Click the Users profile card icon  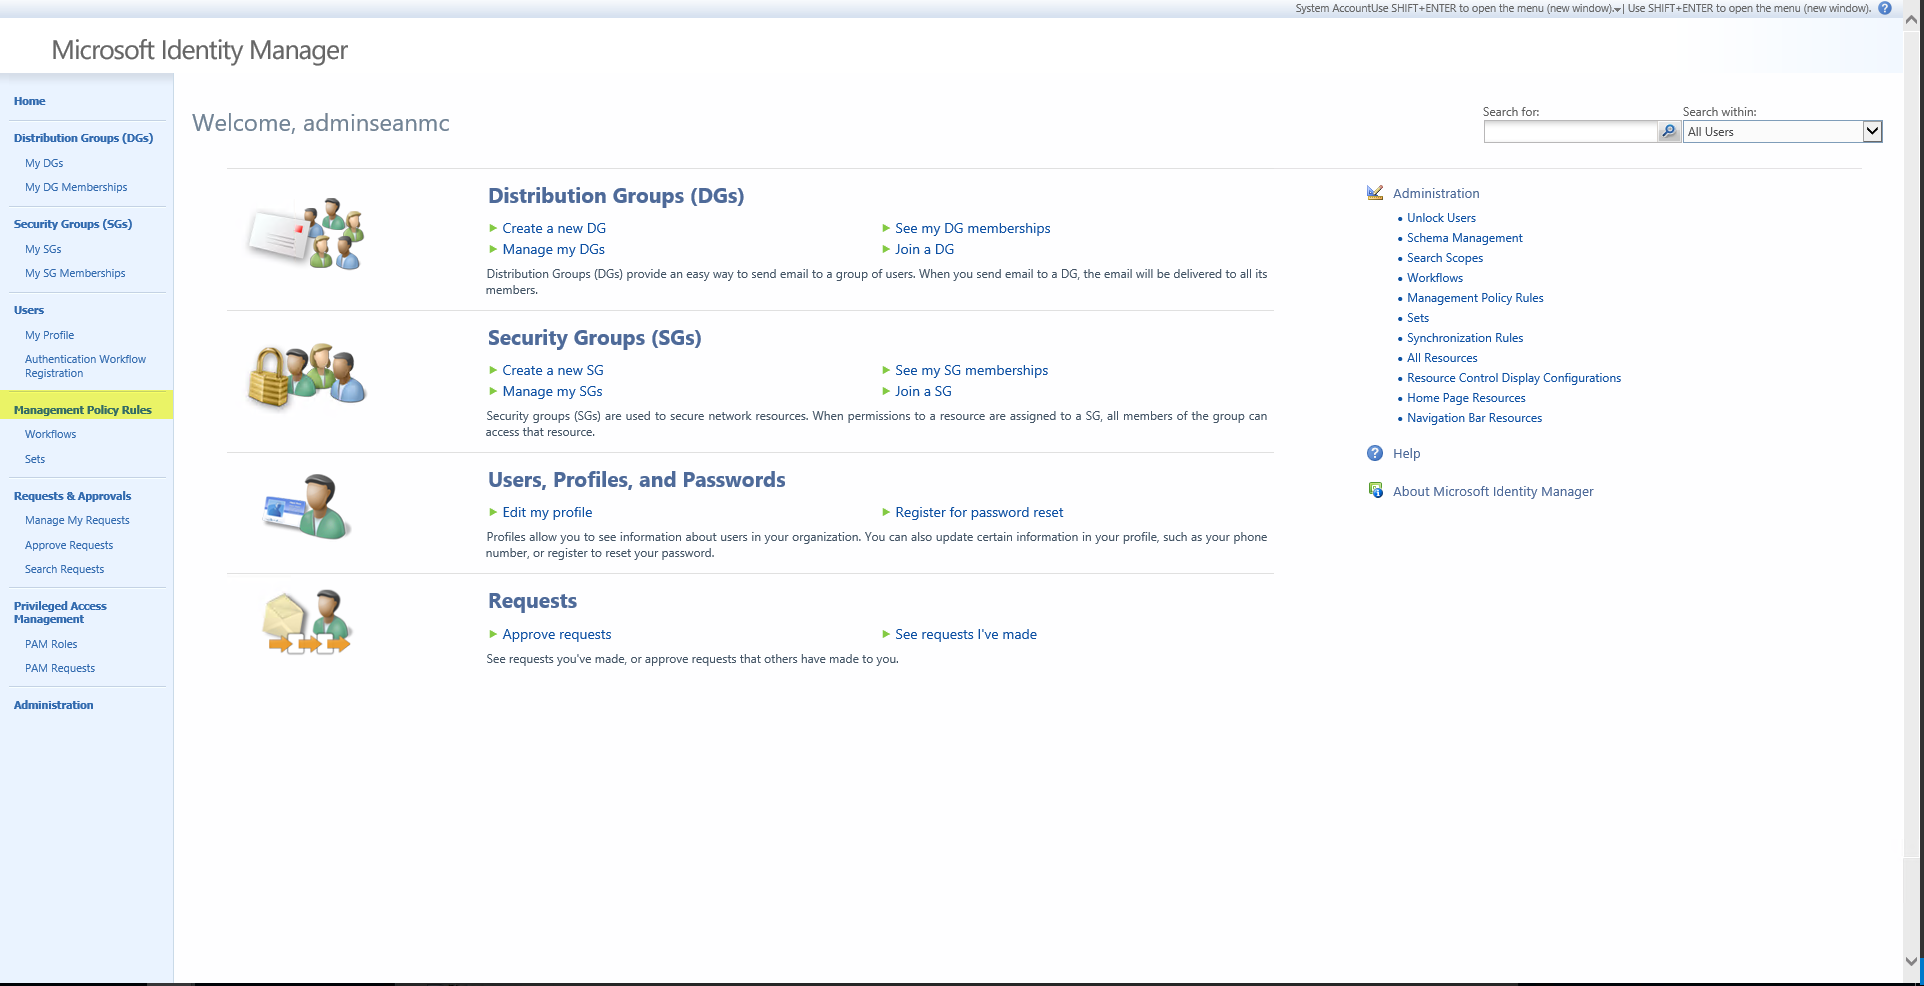coord(307,507)
